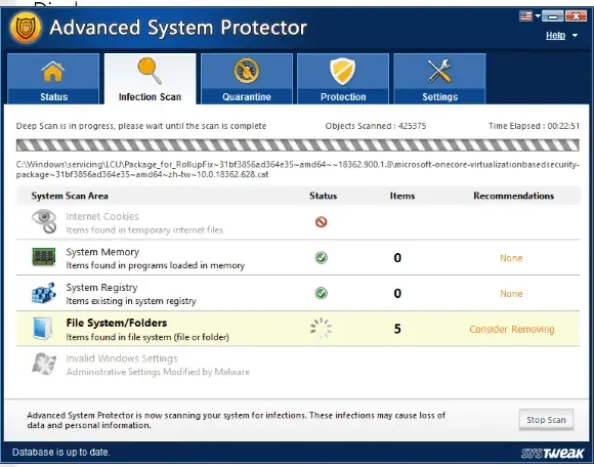Click the Advanced System Protector shield logo
Viewport: 594px width, 467px height.
(25, 28)
